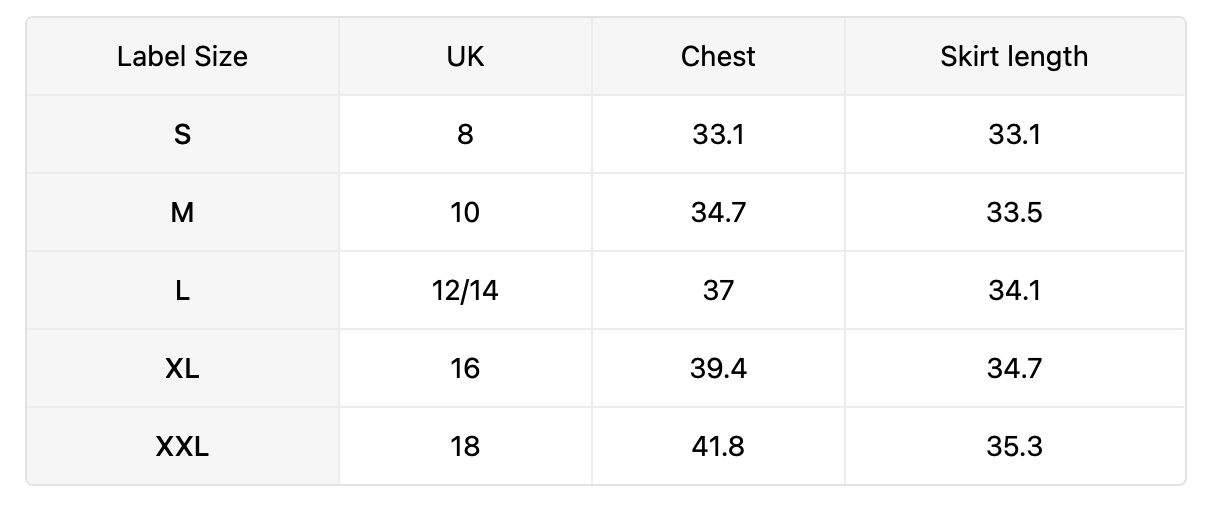
Task: Click the UK size 18 cell
Action: point(465,446)
